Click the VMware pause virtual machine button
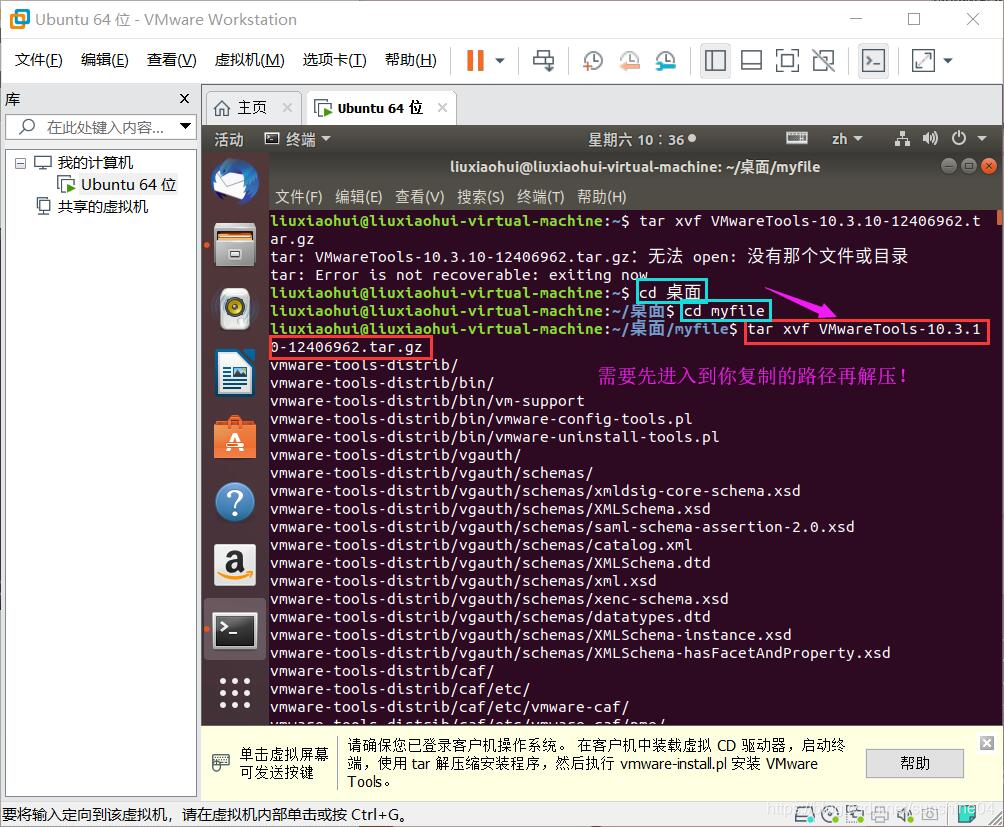 tap(475, 61)
